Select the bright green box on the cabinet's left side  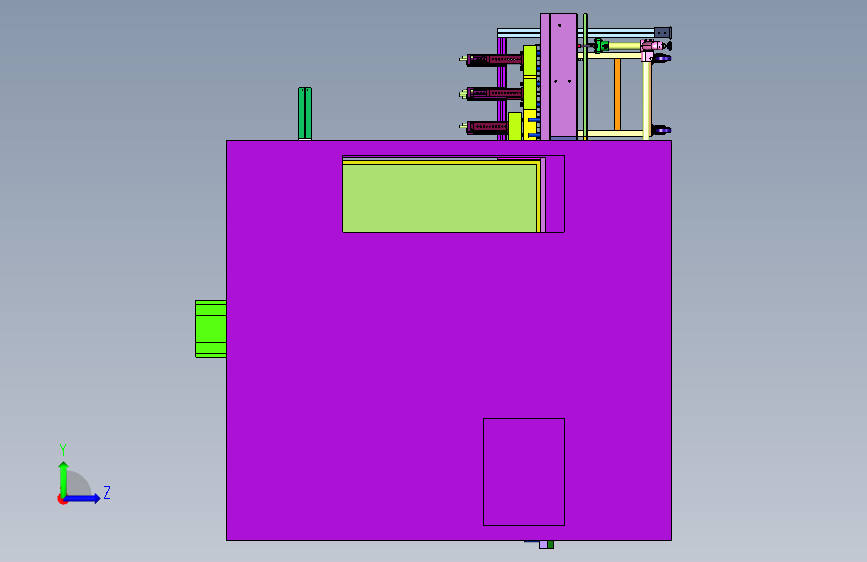click(x=211, y=329)
